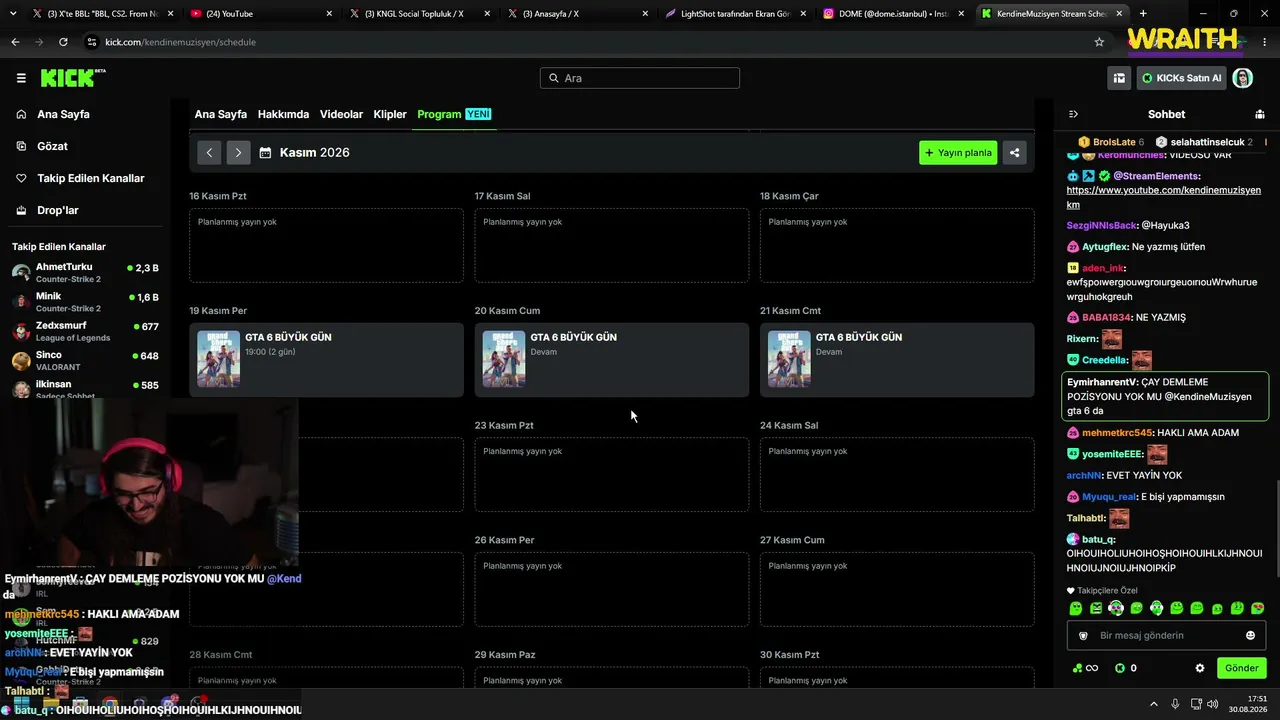Viewport: 1280px width, 720px height.
Task: Click the empty 17 Kasım Sal schedule slot
Action: coord(612,245)
